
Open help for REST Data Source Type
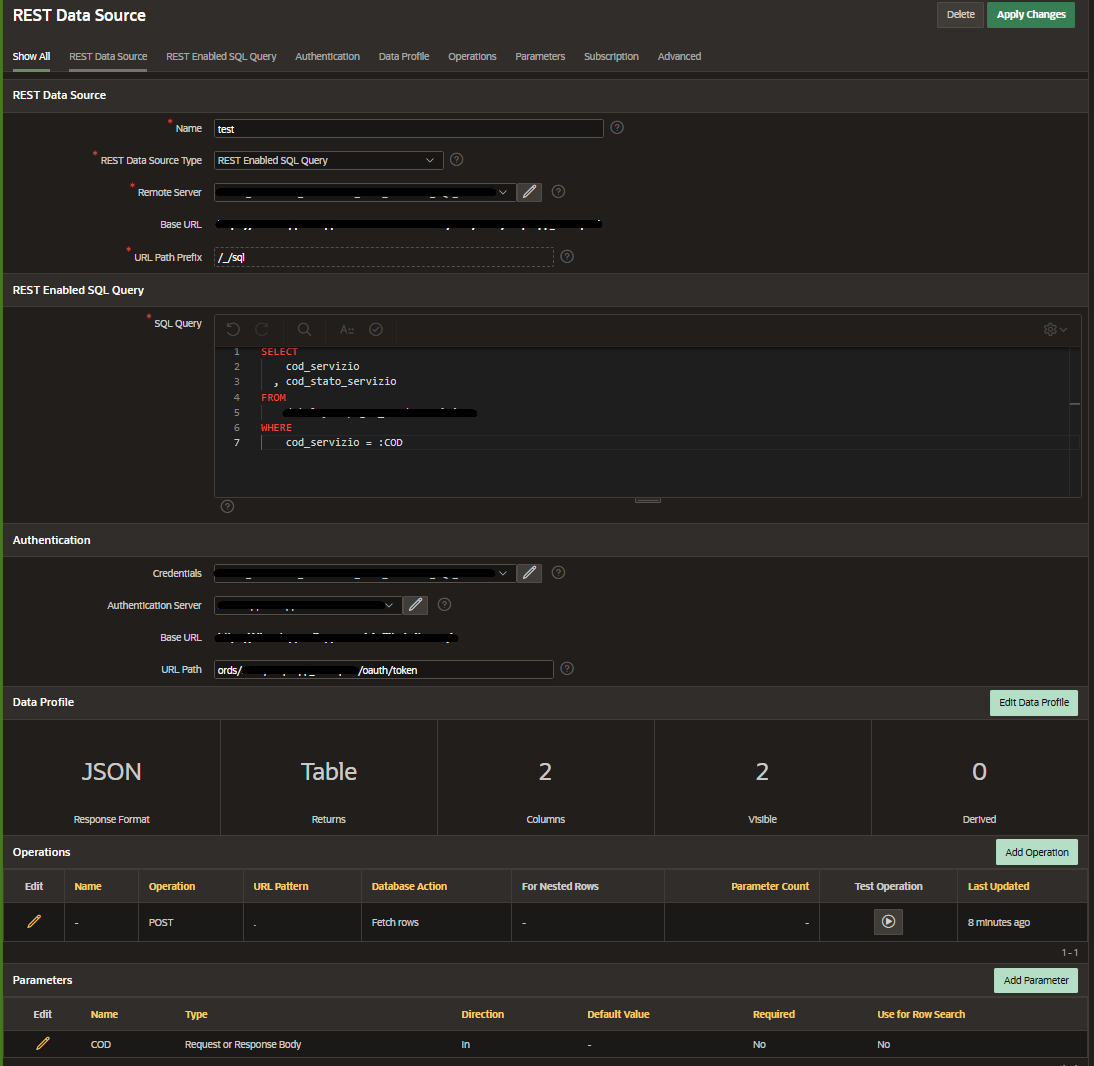[456, 160]
